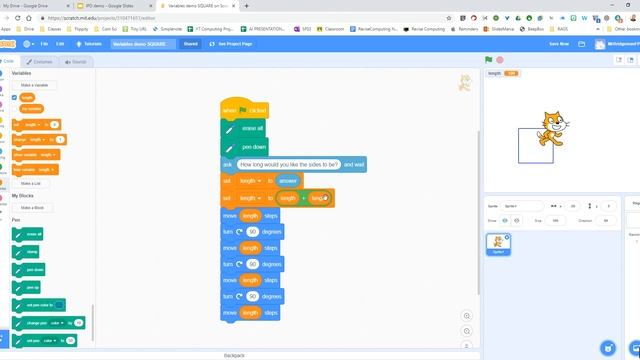Open the File menu

click(x=44, y=44)
